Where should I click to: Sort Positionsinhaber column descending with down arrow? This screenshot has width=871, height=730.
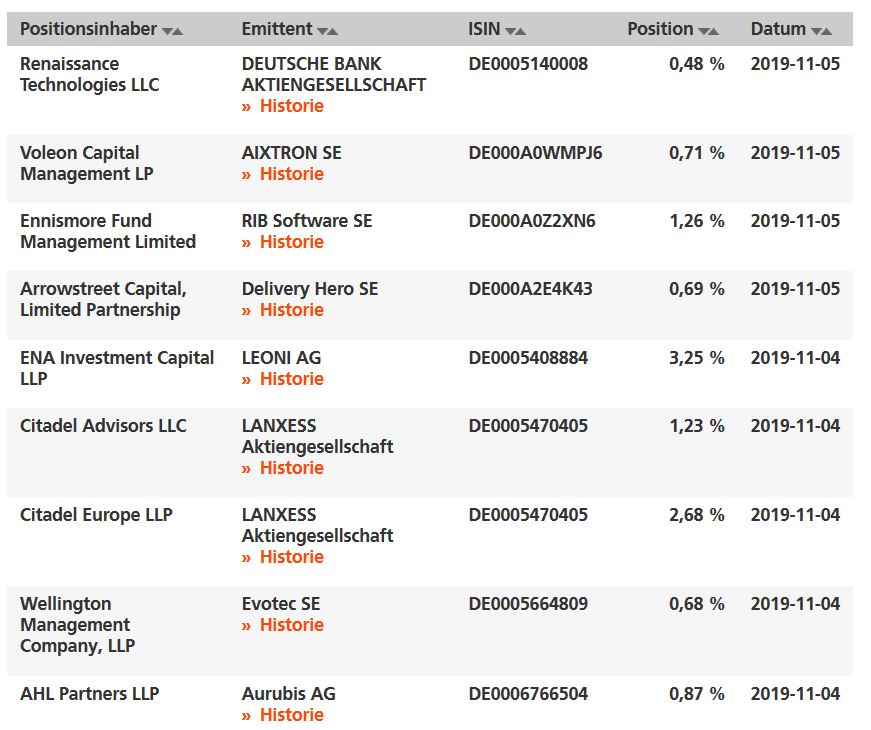pos(167,31)
